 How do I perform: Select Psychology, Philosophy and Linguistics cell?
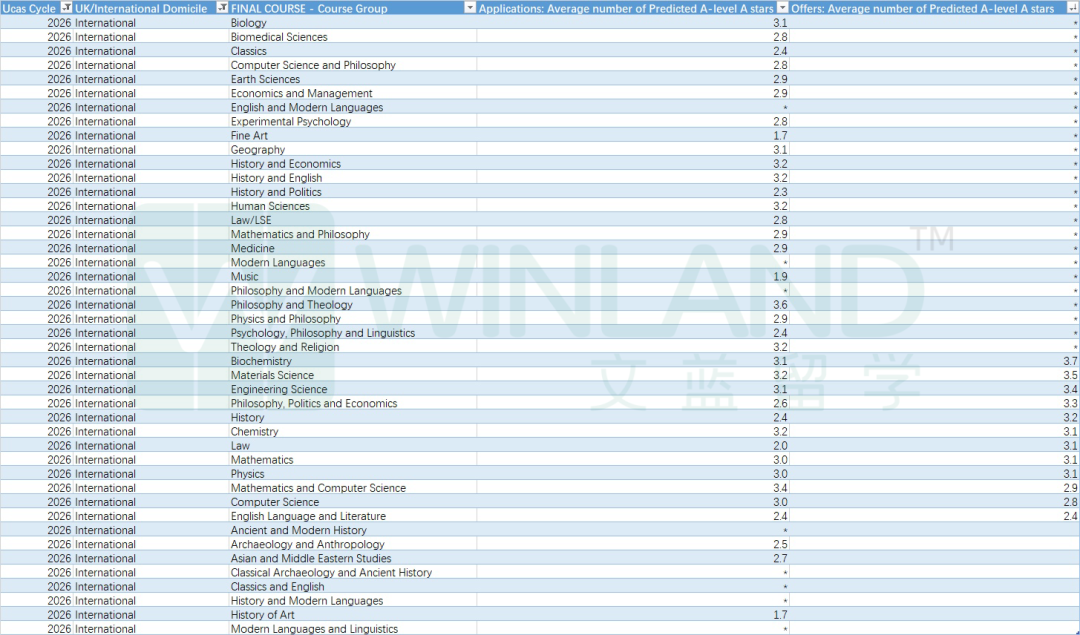(x=353, y=333)
